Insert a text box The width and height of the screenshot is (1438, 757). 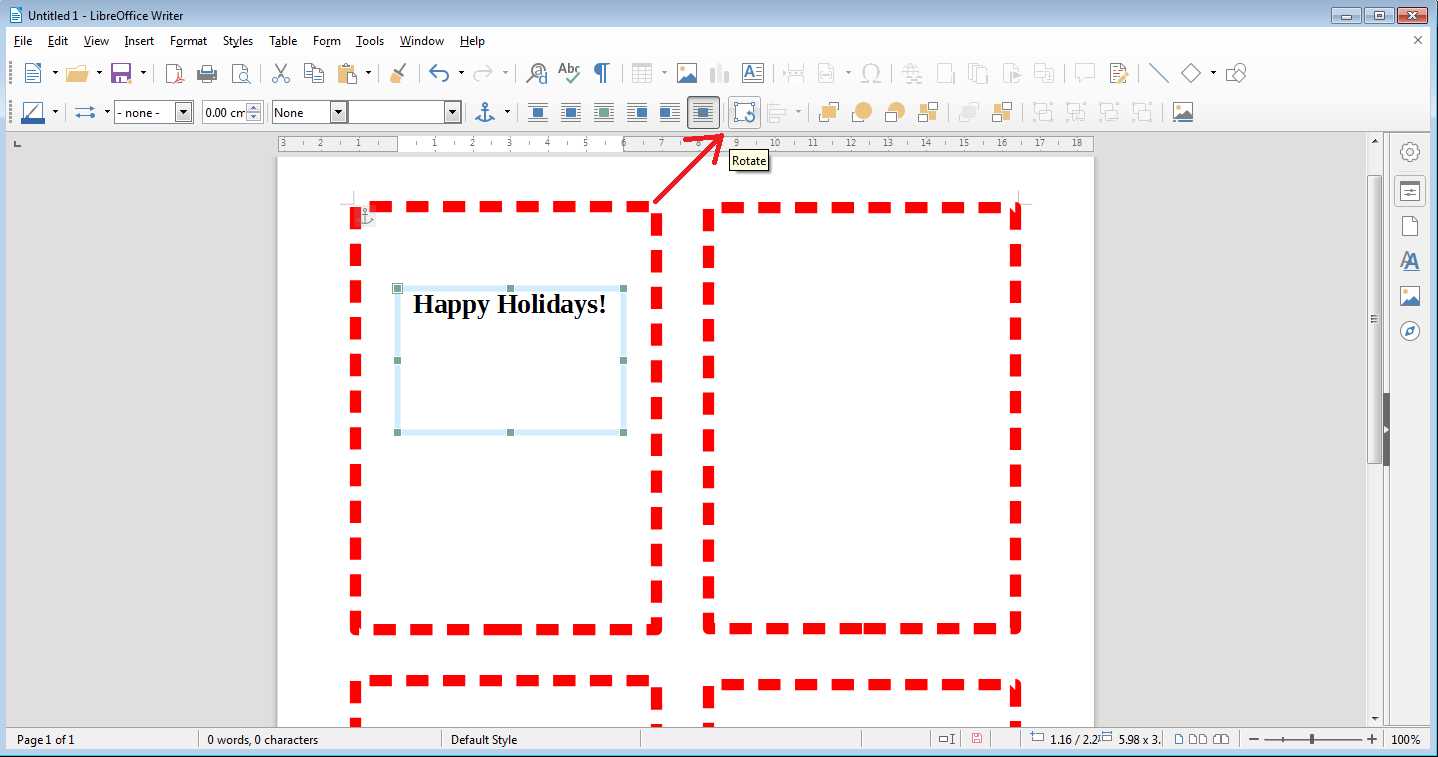point(752,72)
